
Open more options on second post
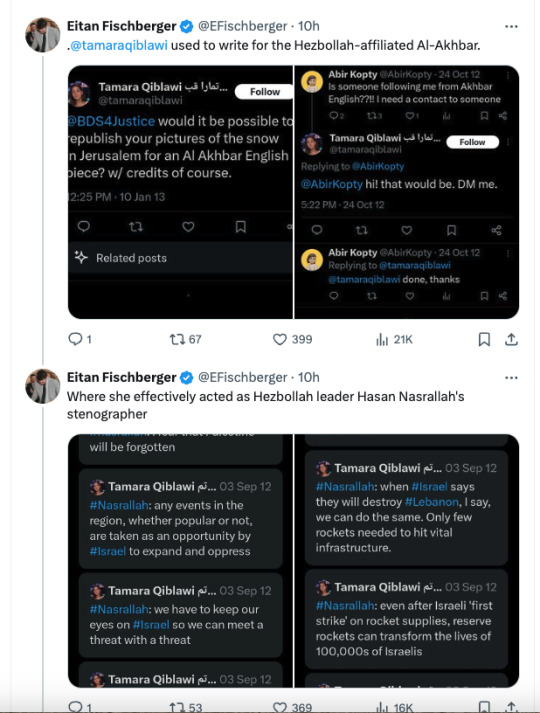[x=511, y=377]
